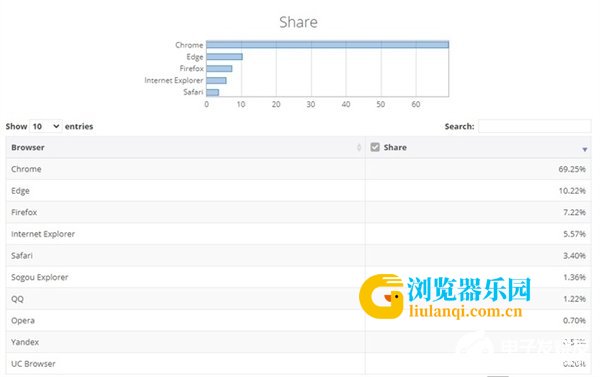Click the 7.22% share value
This screenshot has height=377, width=600.
click(574, 212)
